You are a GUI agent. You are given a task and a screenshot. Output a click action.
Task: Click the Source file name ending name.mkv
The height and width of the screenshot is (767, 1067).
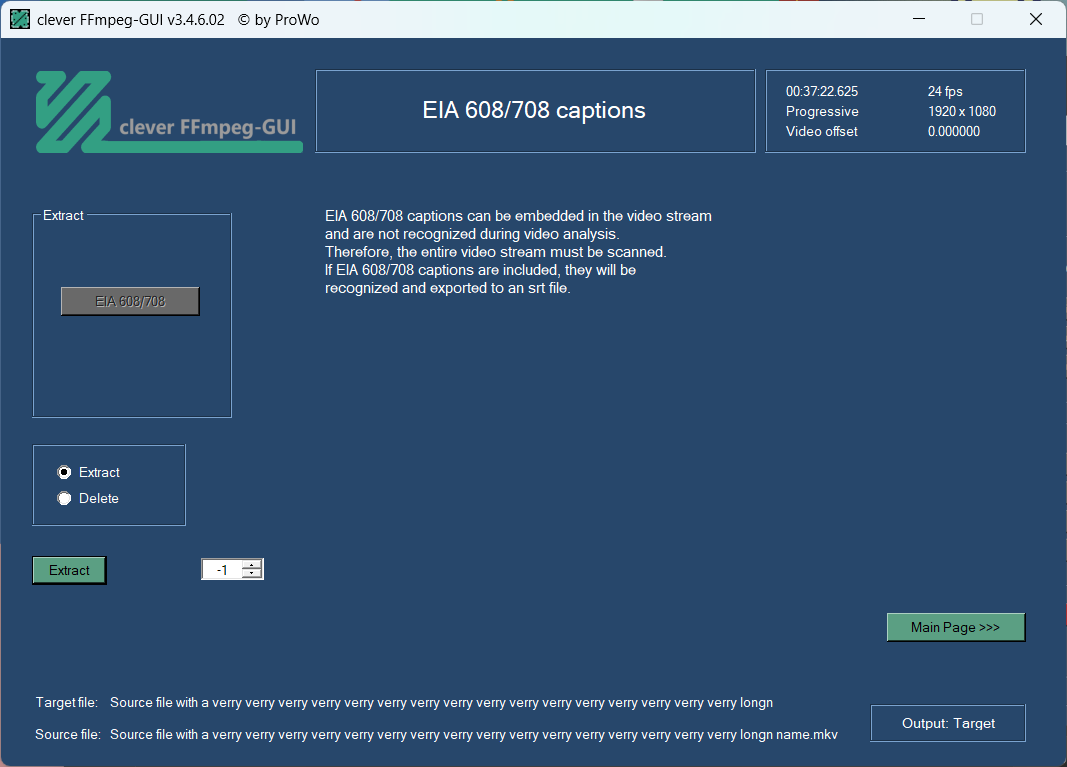click(474, 734)
